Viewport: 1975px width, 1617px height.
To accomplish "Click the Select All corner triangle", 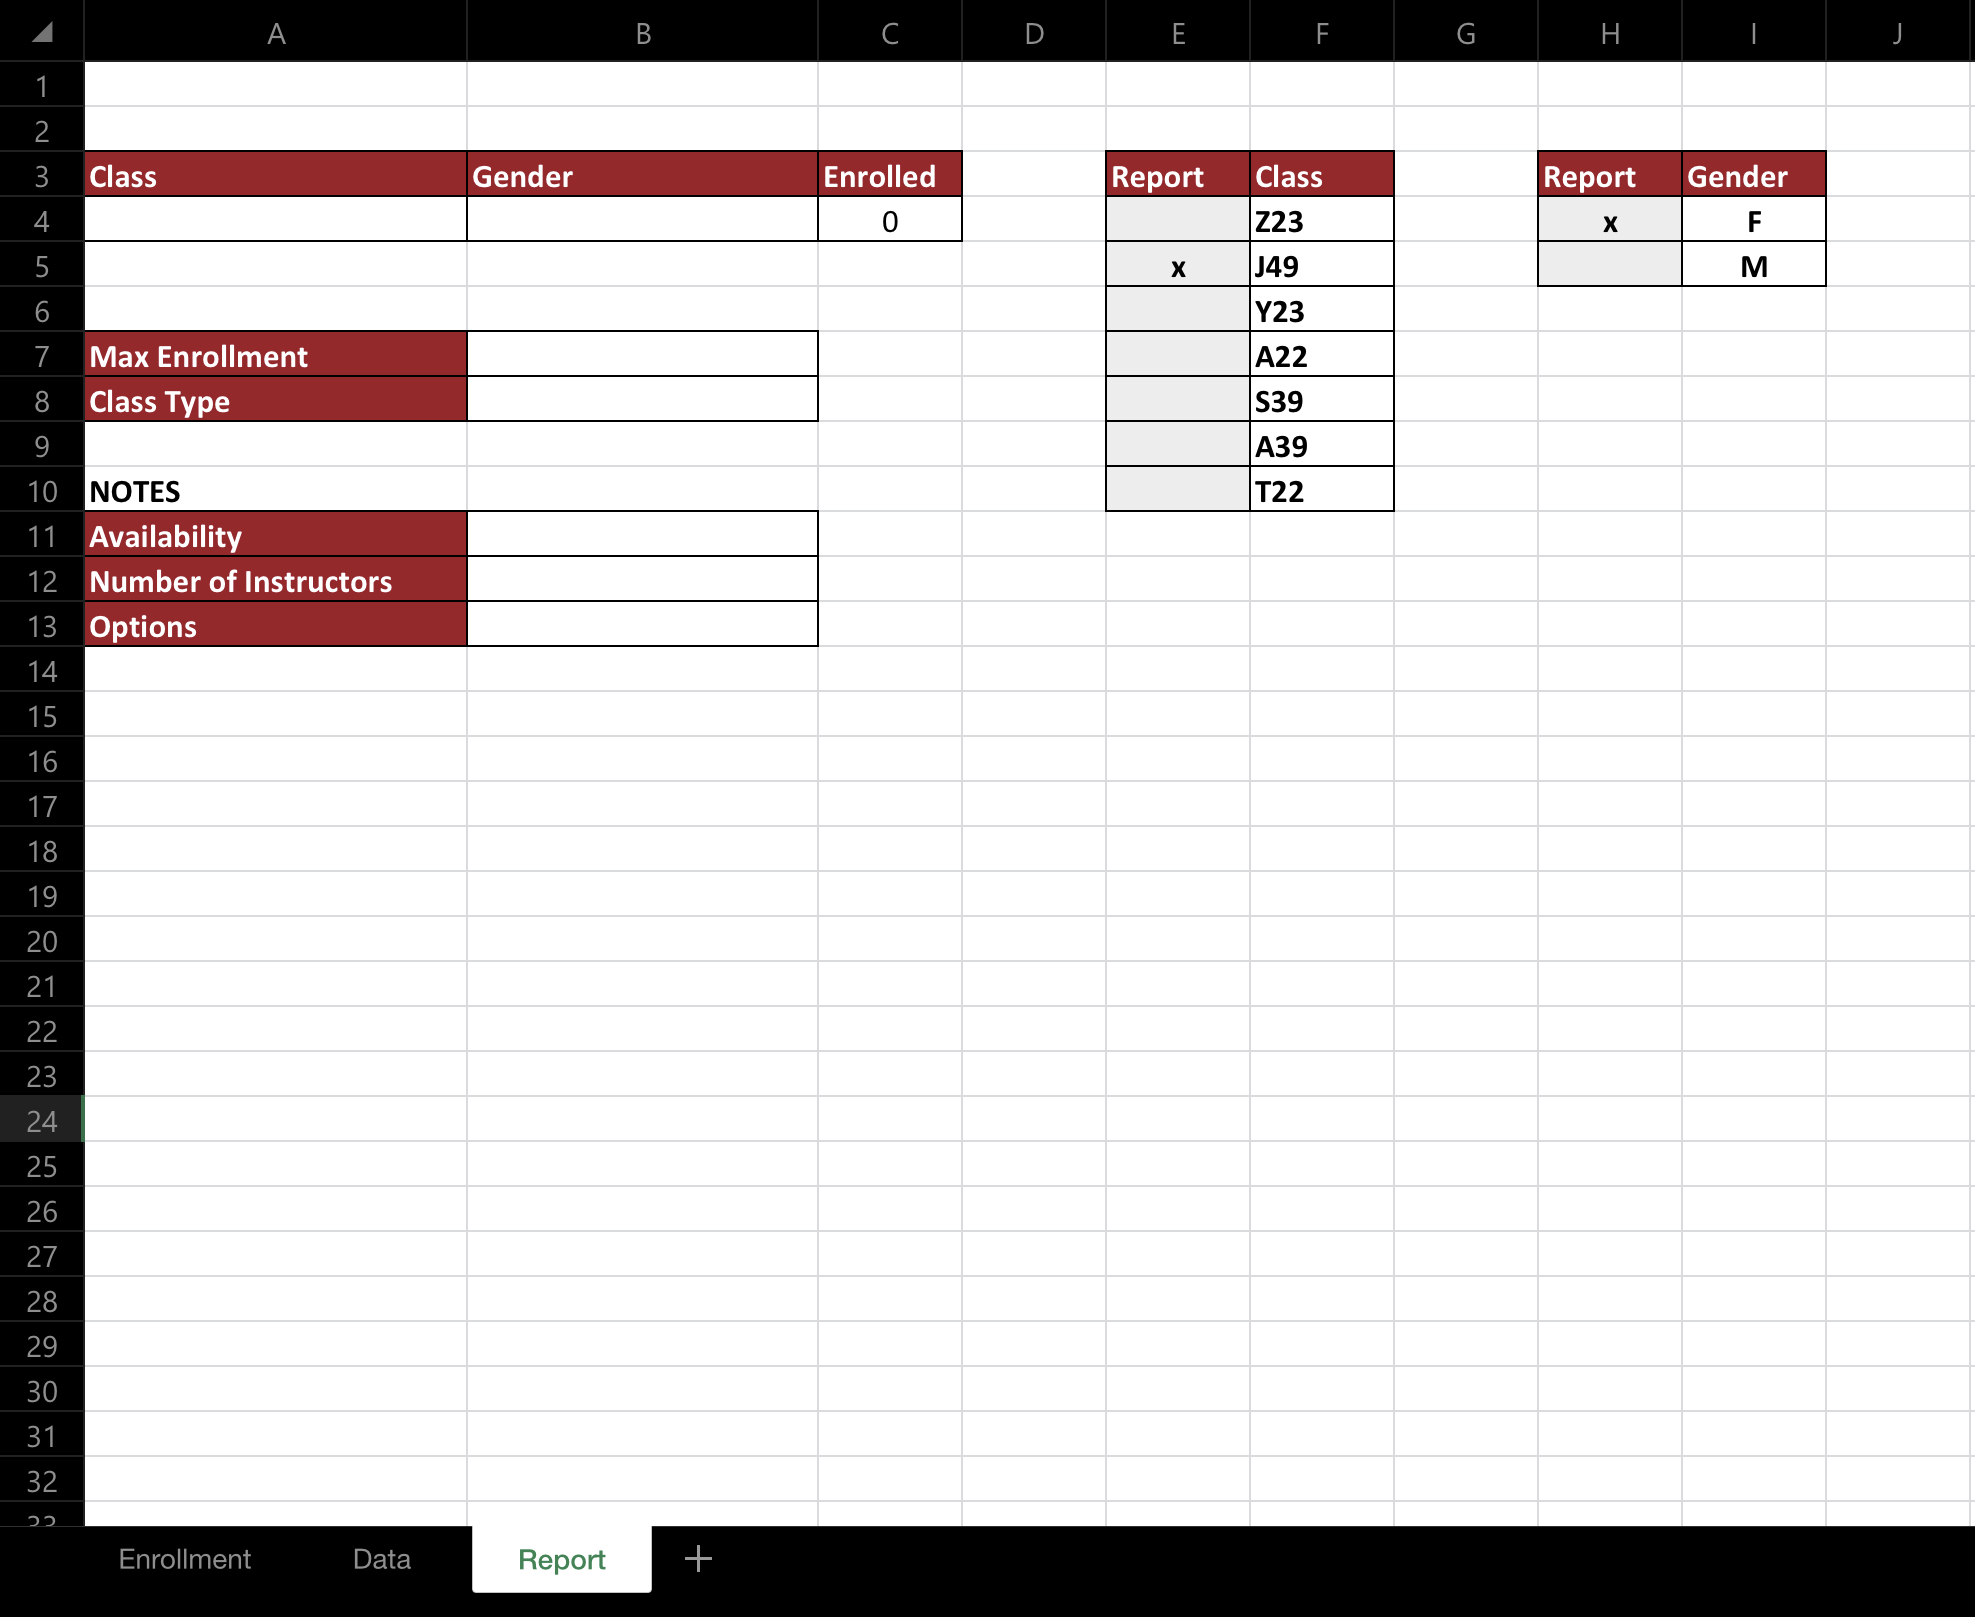I will [x=41, y=32].
